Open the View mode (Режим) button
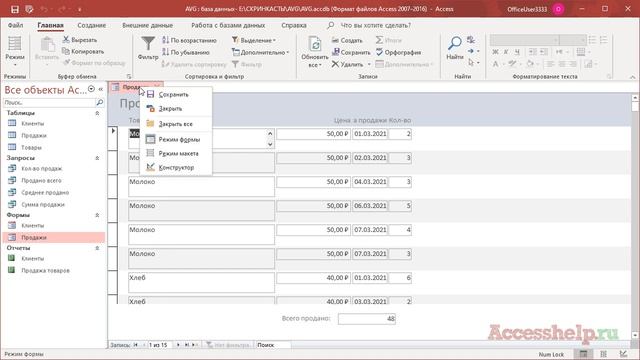Image resolution: width=640 pixels, height=360 pixels. point(15,51)
